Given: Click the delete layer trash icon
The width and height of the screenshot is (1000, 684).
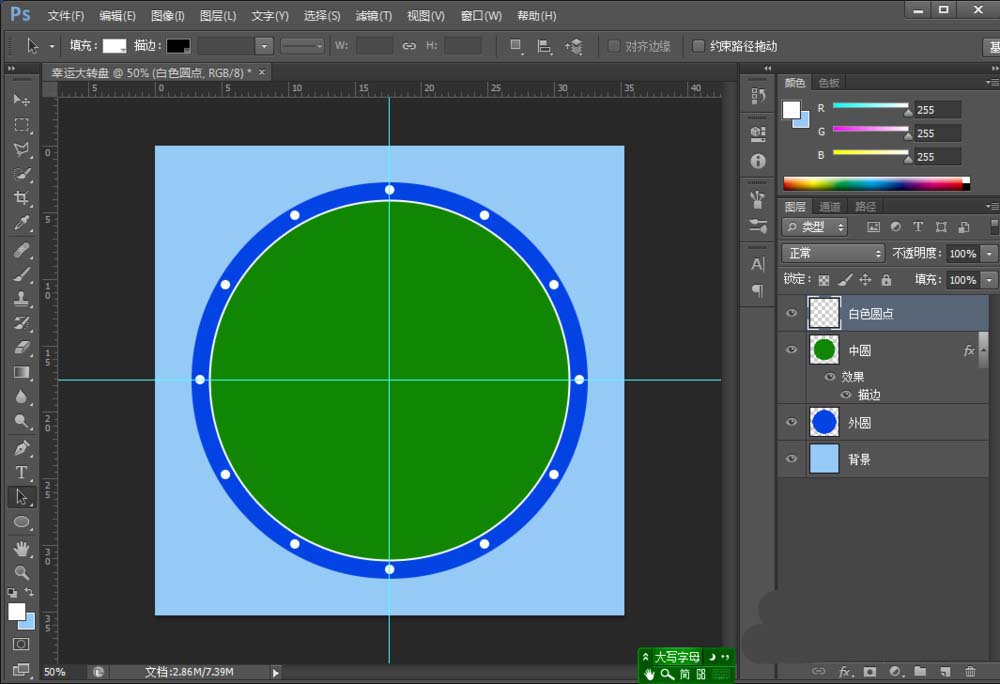Looking at the screenshot, I should pyautogui.click(x=970, y=671).
